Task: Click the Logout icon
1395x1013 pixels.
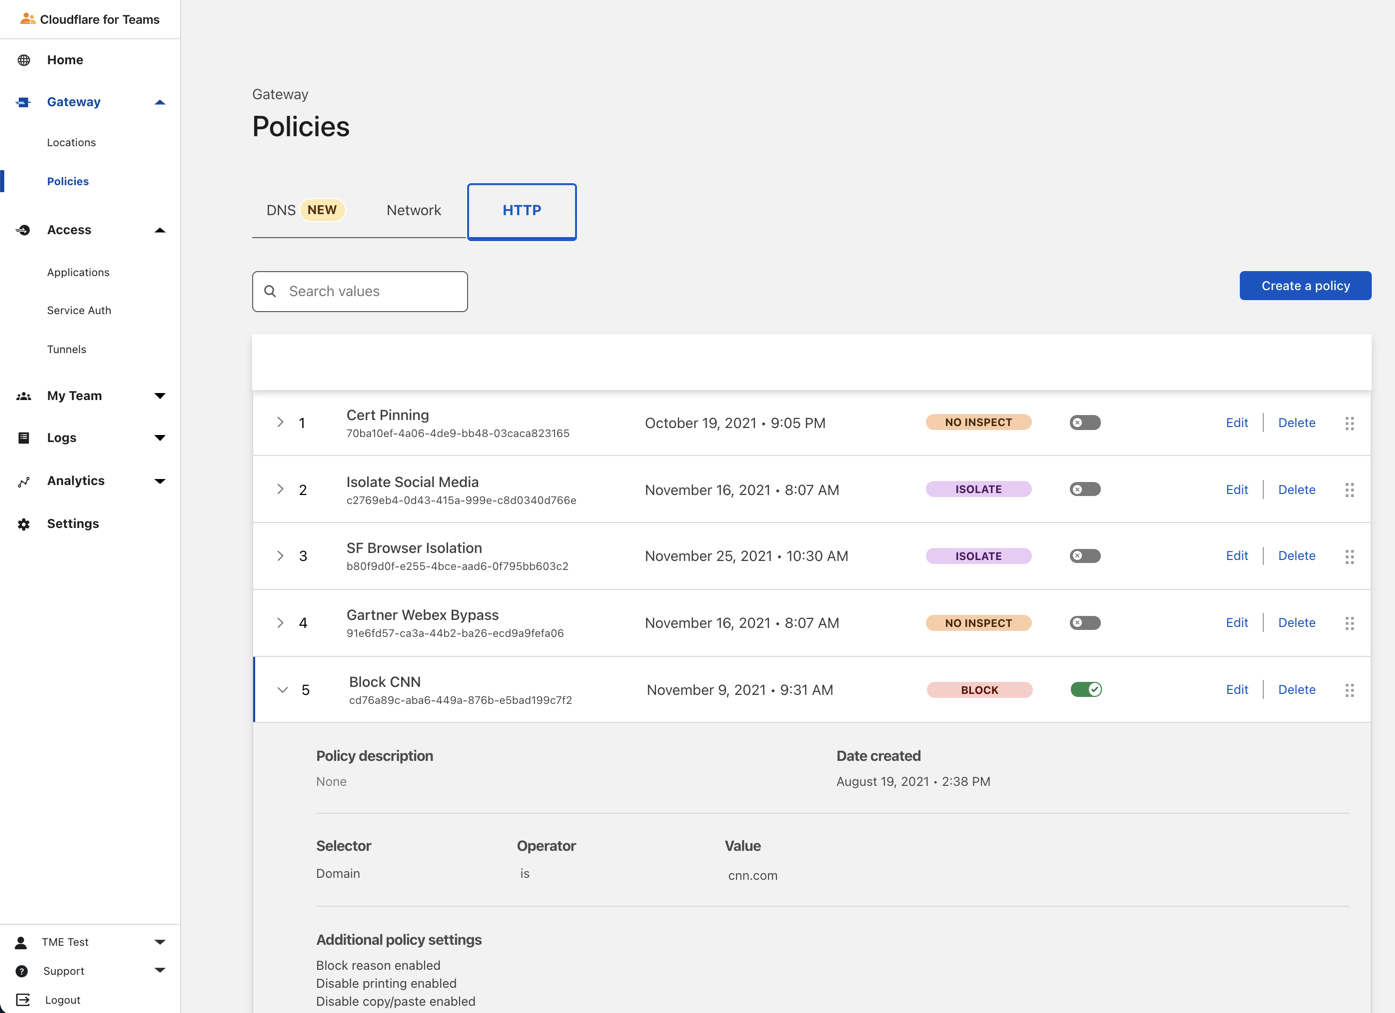Action: coord(23,1000)
